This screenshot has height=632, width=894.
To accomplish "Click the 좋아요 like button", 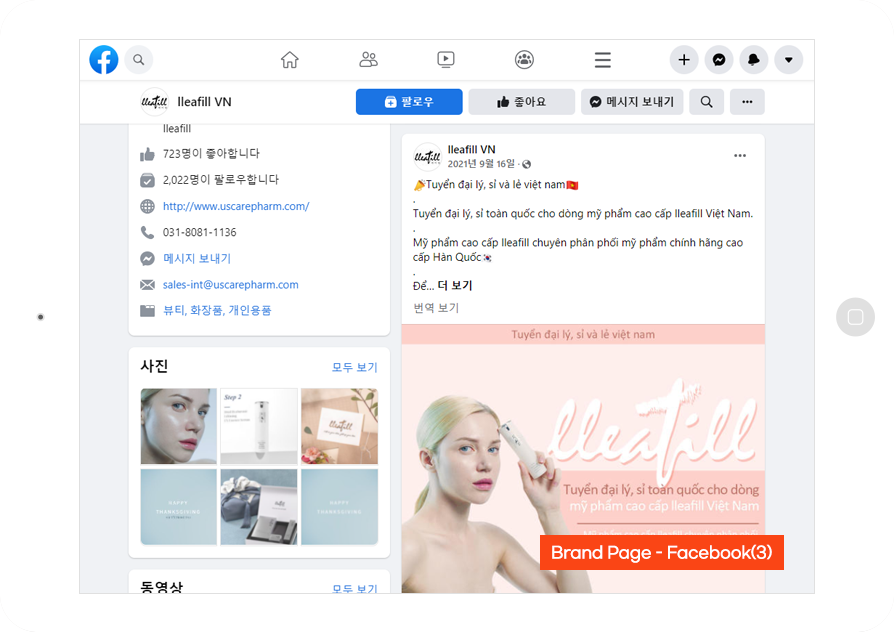I will pyautogui.click(x=522, y=102).
